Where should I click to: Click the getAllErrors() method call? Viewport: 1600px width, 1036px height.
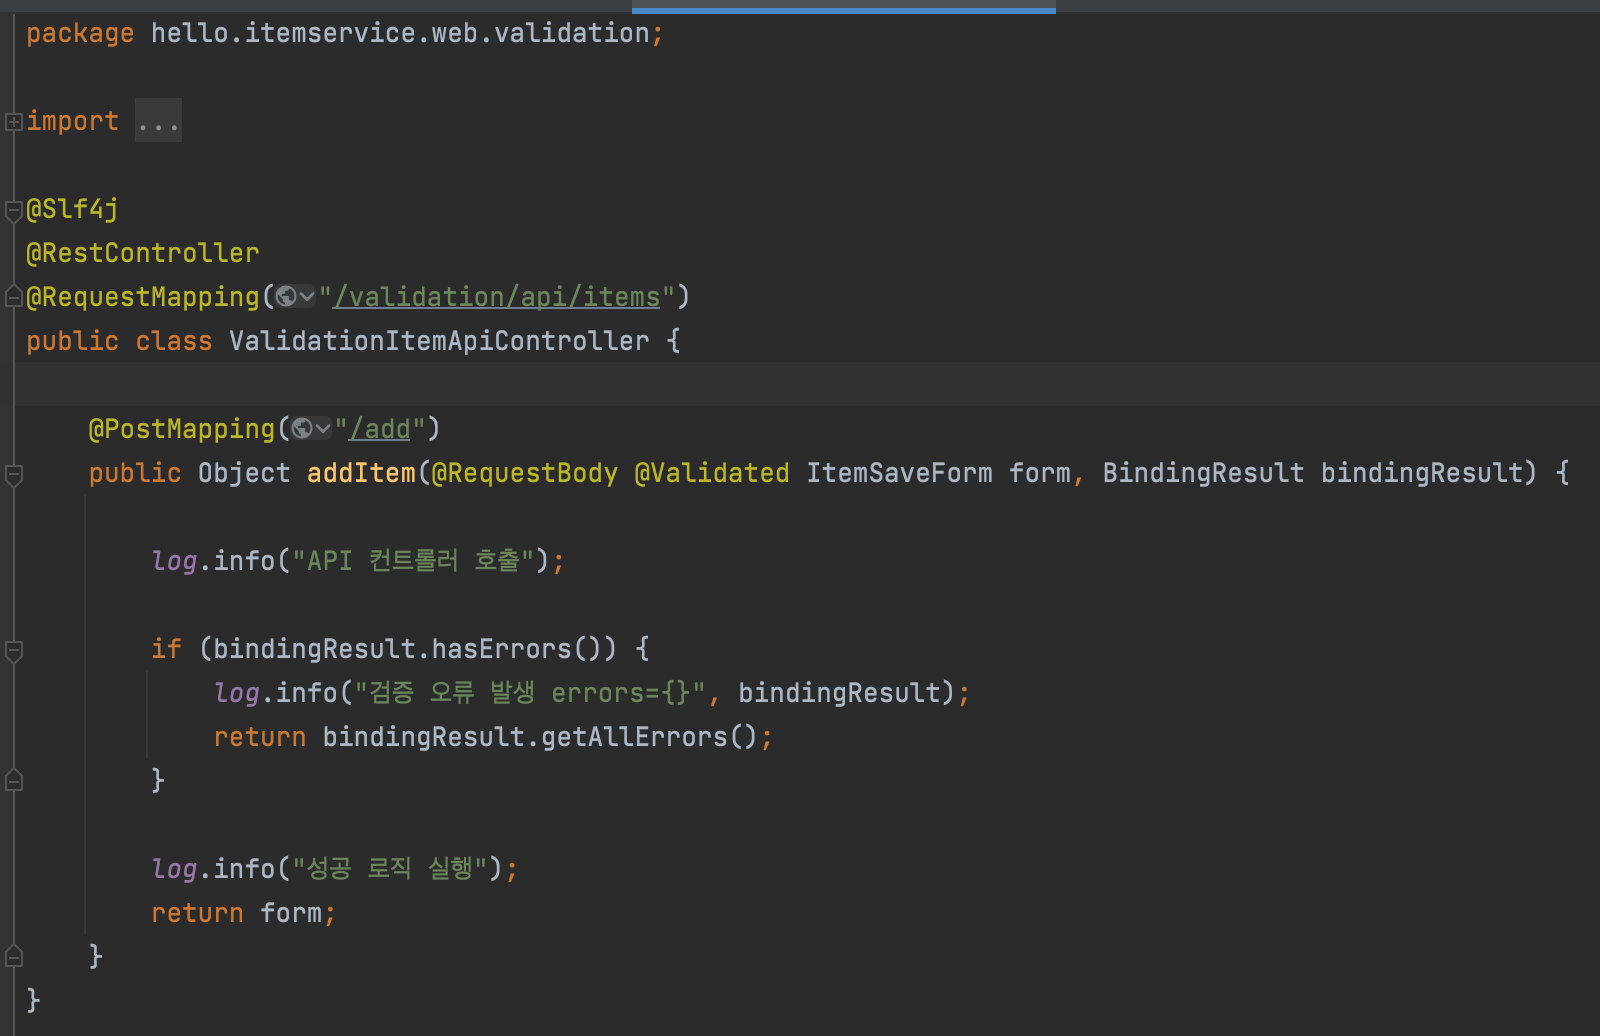650,737
